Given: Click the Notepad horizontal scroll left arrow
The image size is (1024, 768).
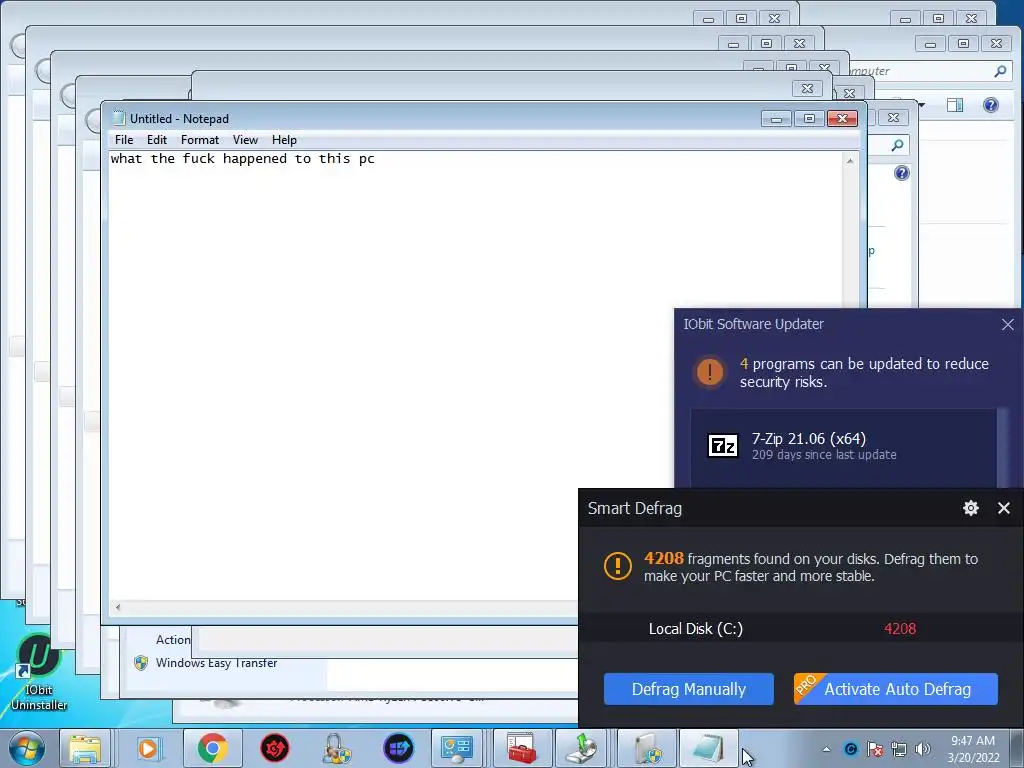Looking at the screenshot, I should coord(118,607).
